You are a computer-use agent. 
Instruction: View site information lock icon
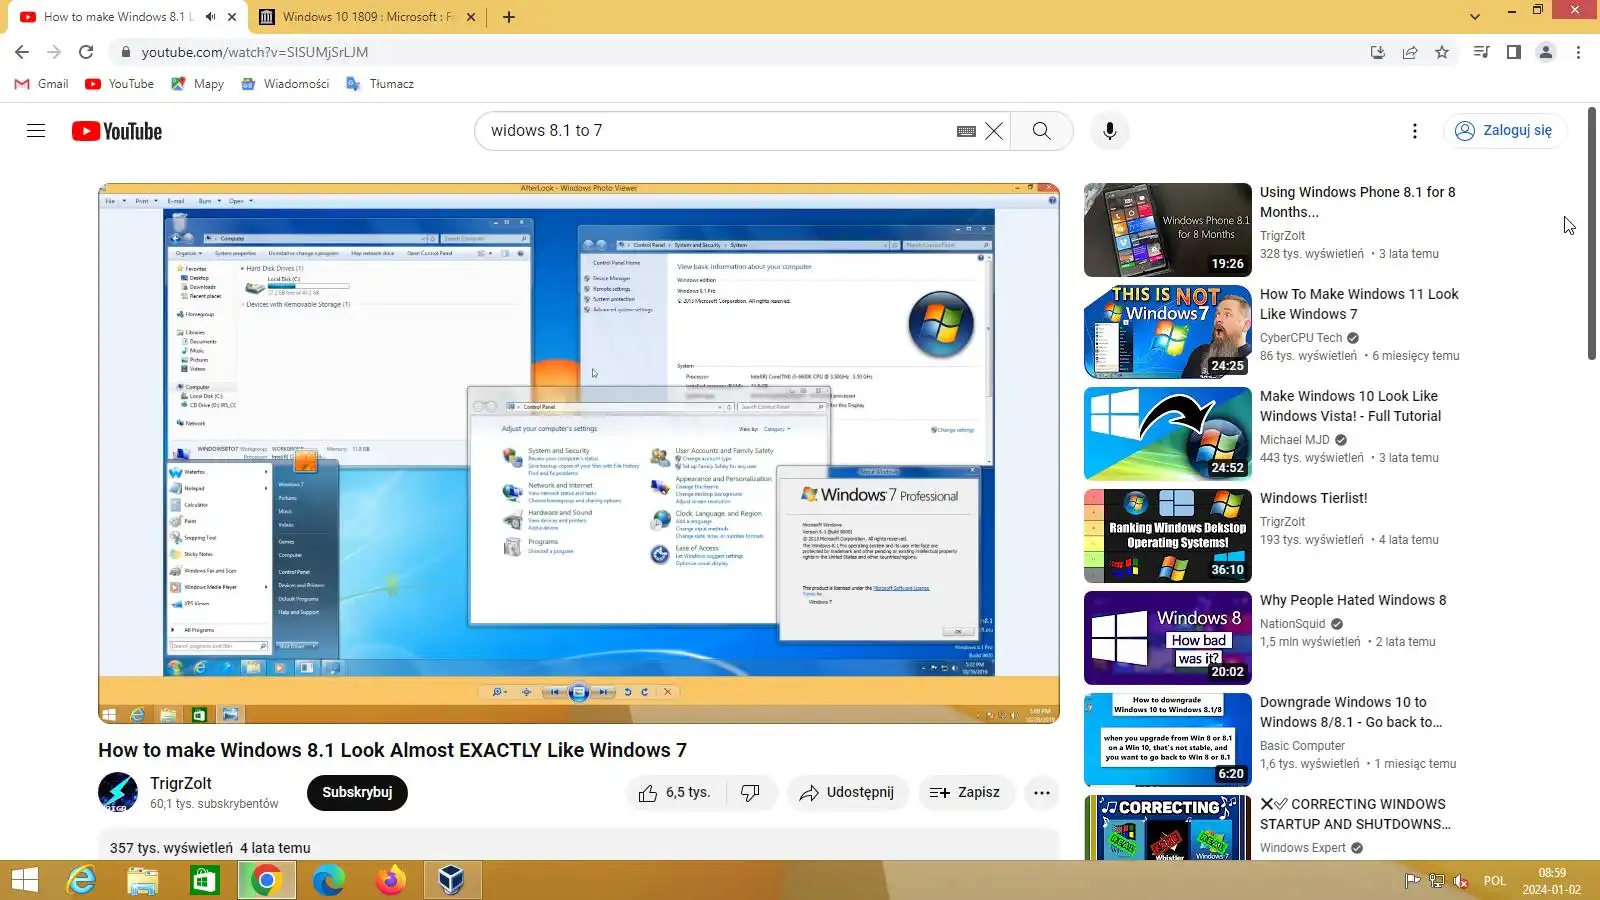tap(125, 52)
